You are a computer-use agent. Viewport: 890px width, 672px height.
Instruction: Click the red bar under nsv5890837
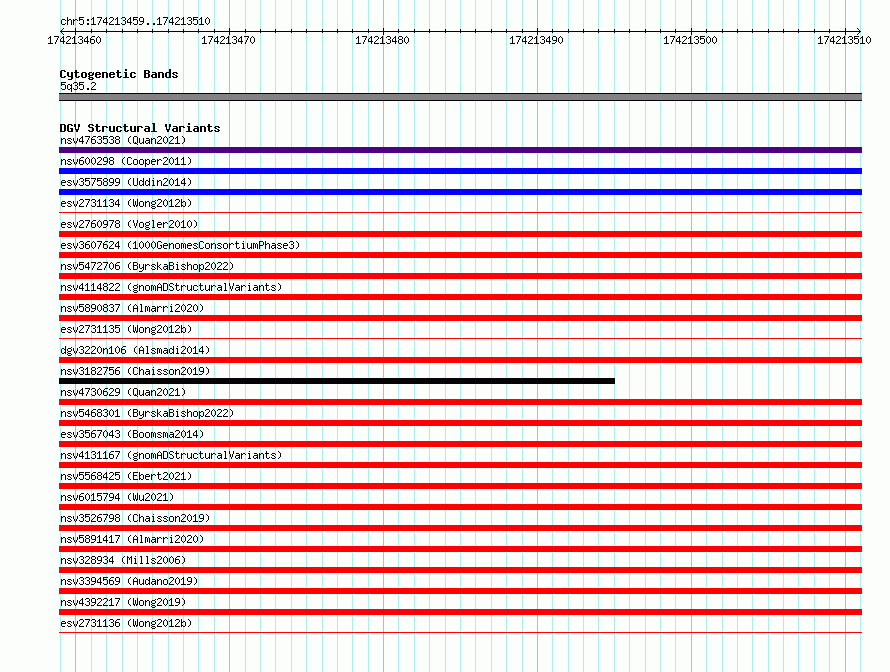460,318
